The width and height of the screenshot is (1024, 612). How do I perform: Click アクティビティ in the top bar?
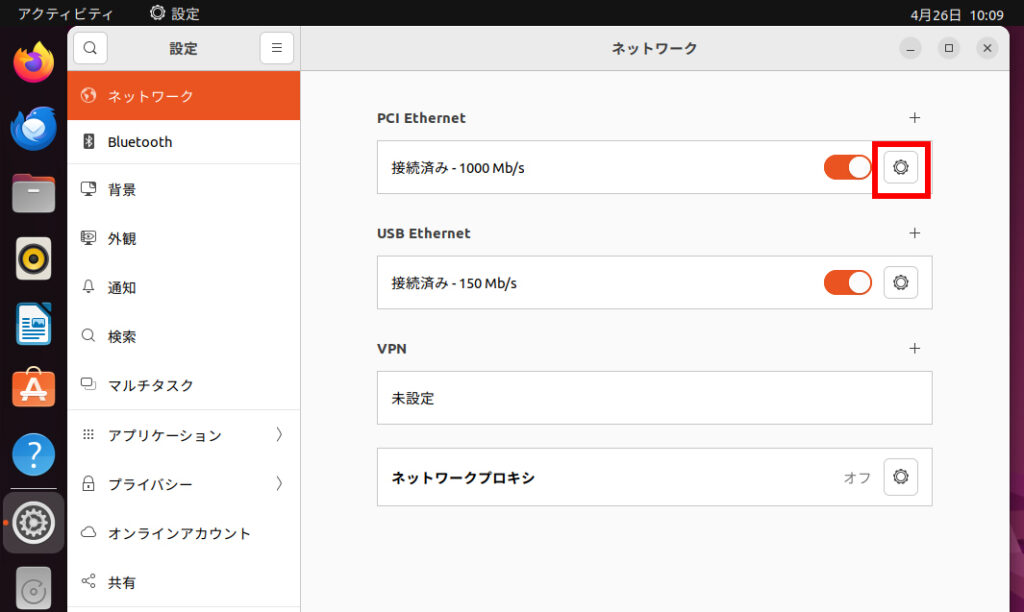[65, 14]
